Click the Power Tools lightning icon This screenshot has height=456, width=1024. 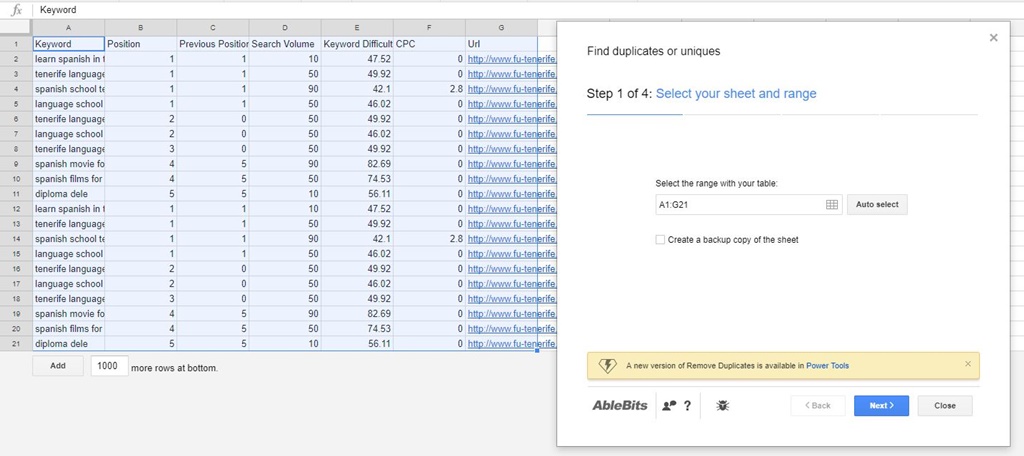(607, 365)
